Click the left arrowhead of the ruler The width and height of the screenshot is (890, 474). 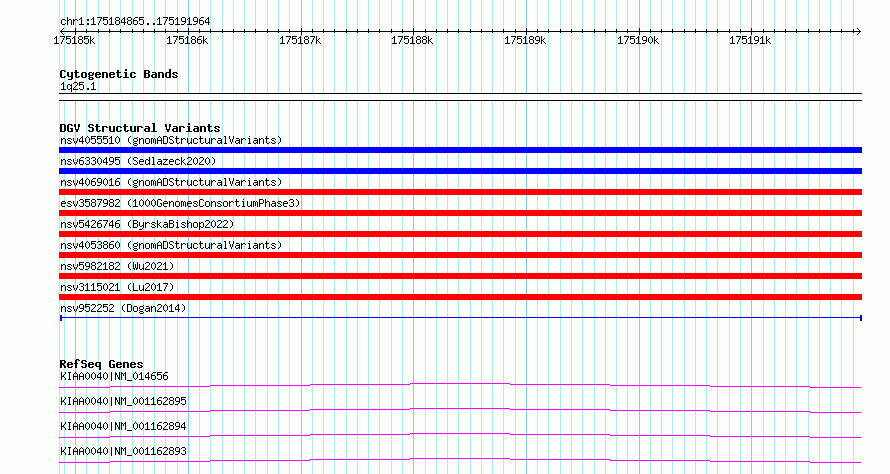click(x=62, y=31)
